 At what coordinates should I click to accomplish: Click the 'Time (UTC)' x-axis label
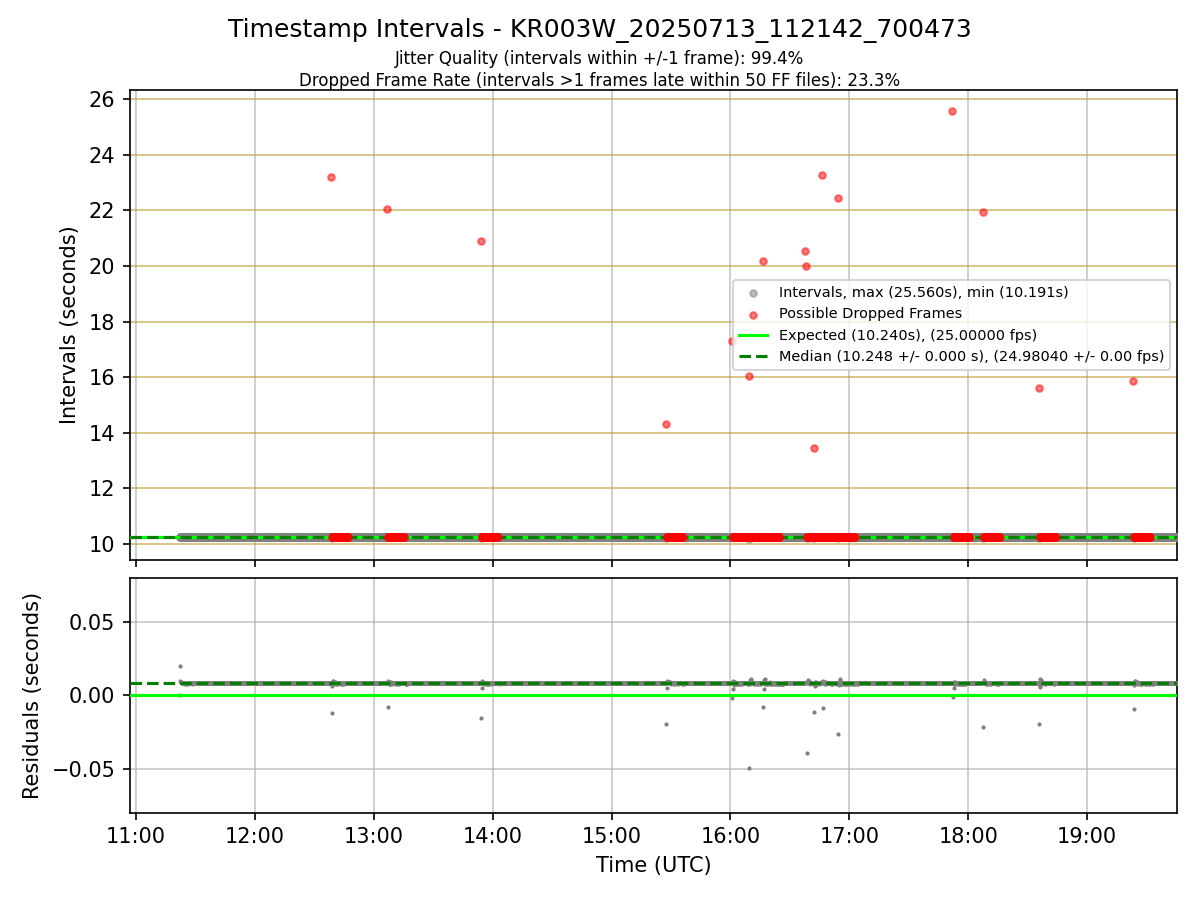[x=653, y=865]
